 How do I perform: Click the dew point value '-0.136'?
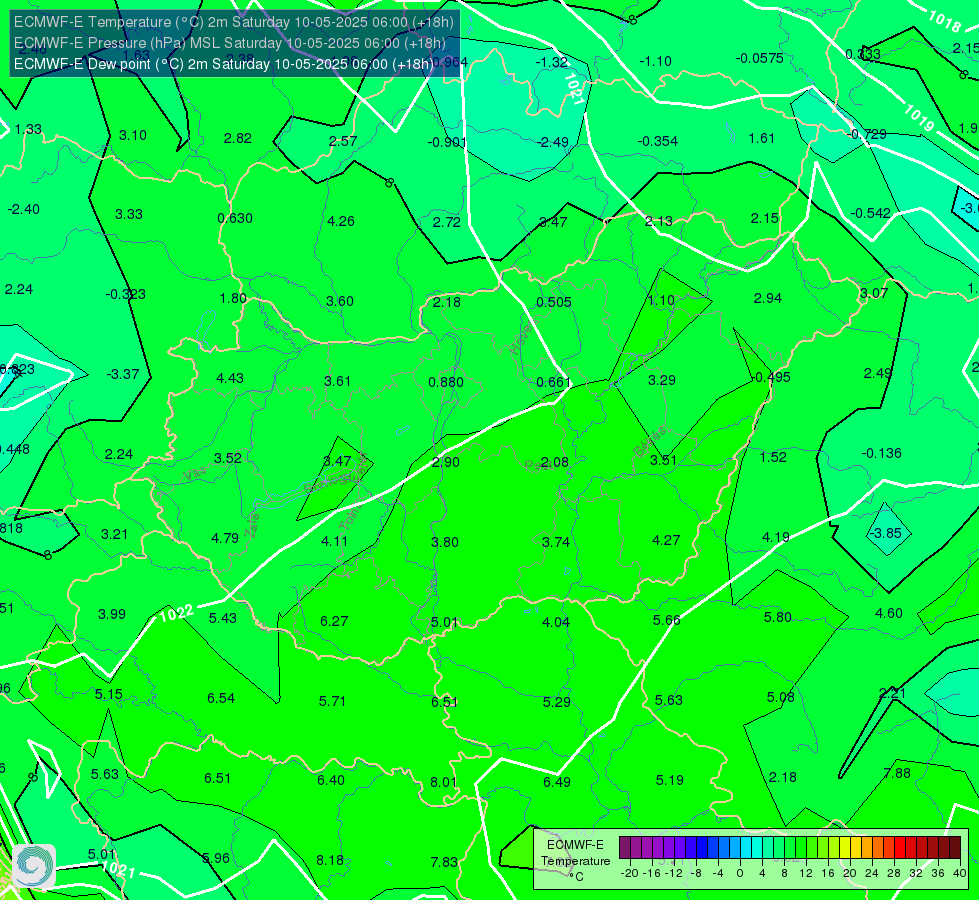[882, 453]
